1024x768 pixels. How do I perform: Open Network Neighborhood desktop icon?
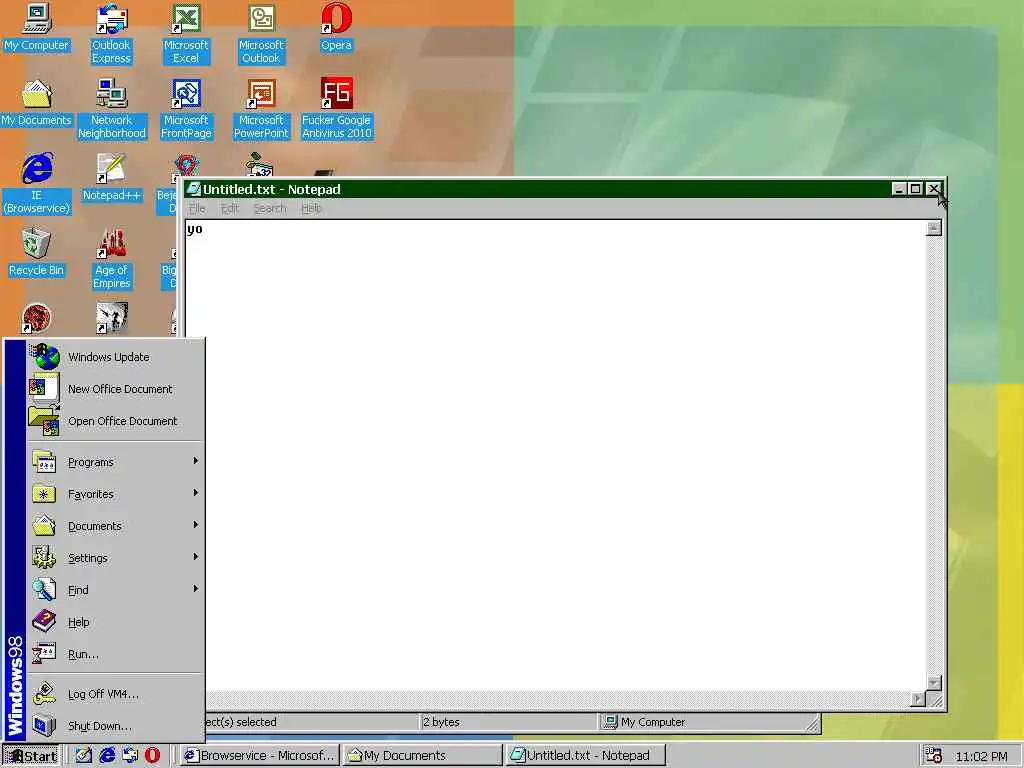pos(112,109)
